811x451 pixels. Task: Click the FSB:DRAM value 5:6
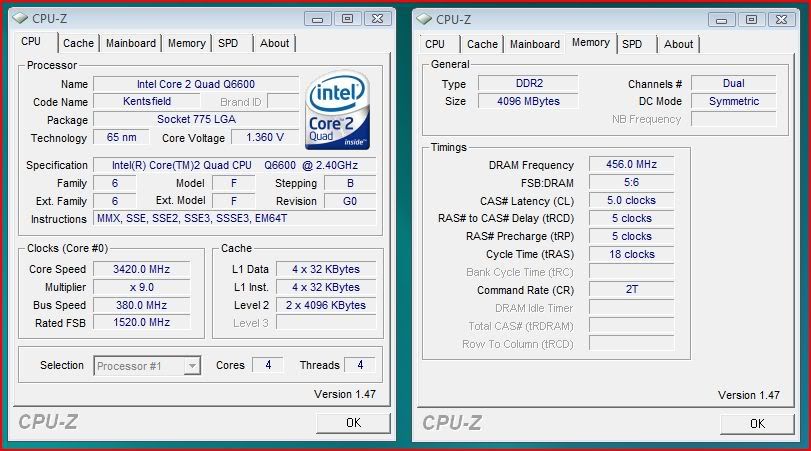[x=632, y=183]
